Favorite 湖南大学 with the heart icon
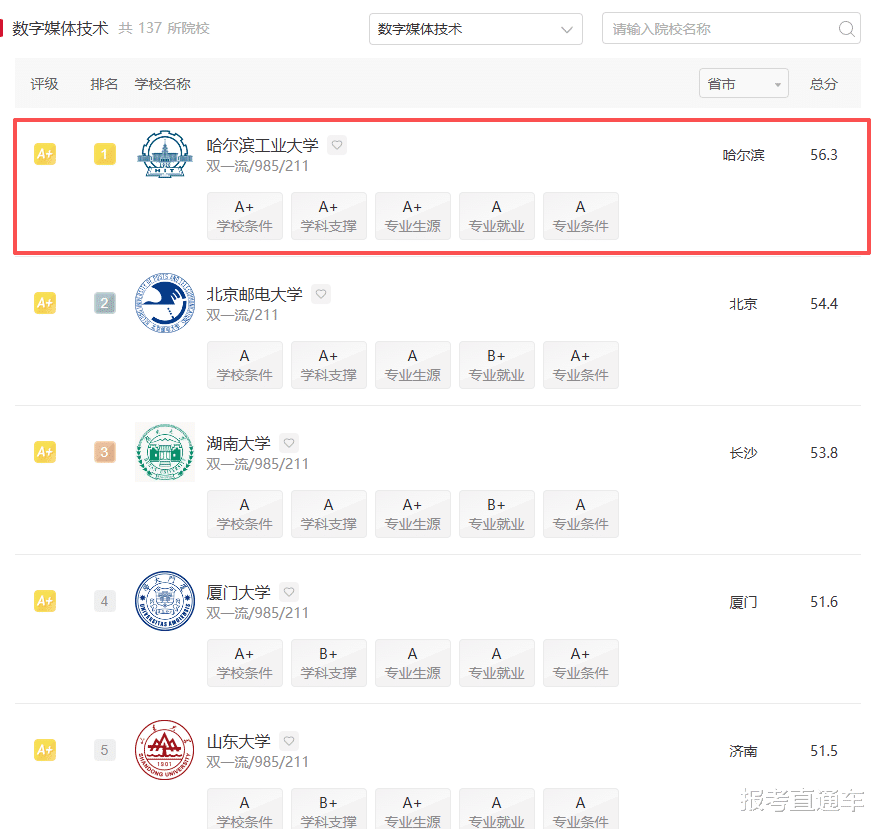Image resolution: width=877 pixels, height=829 pixels. (x=289, y=444)
